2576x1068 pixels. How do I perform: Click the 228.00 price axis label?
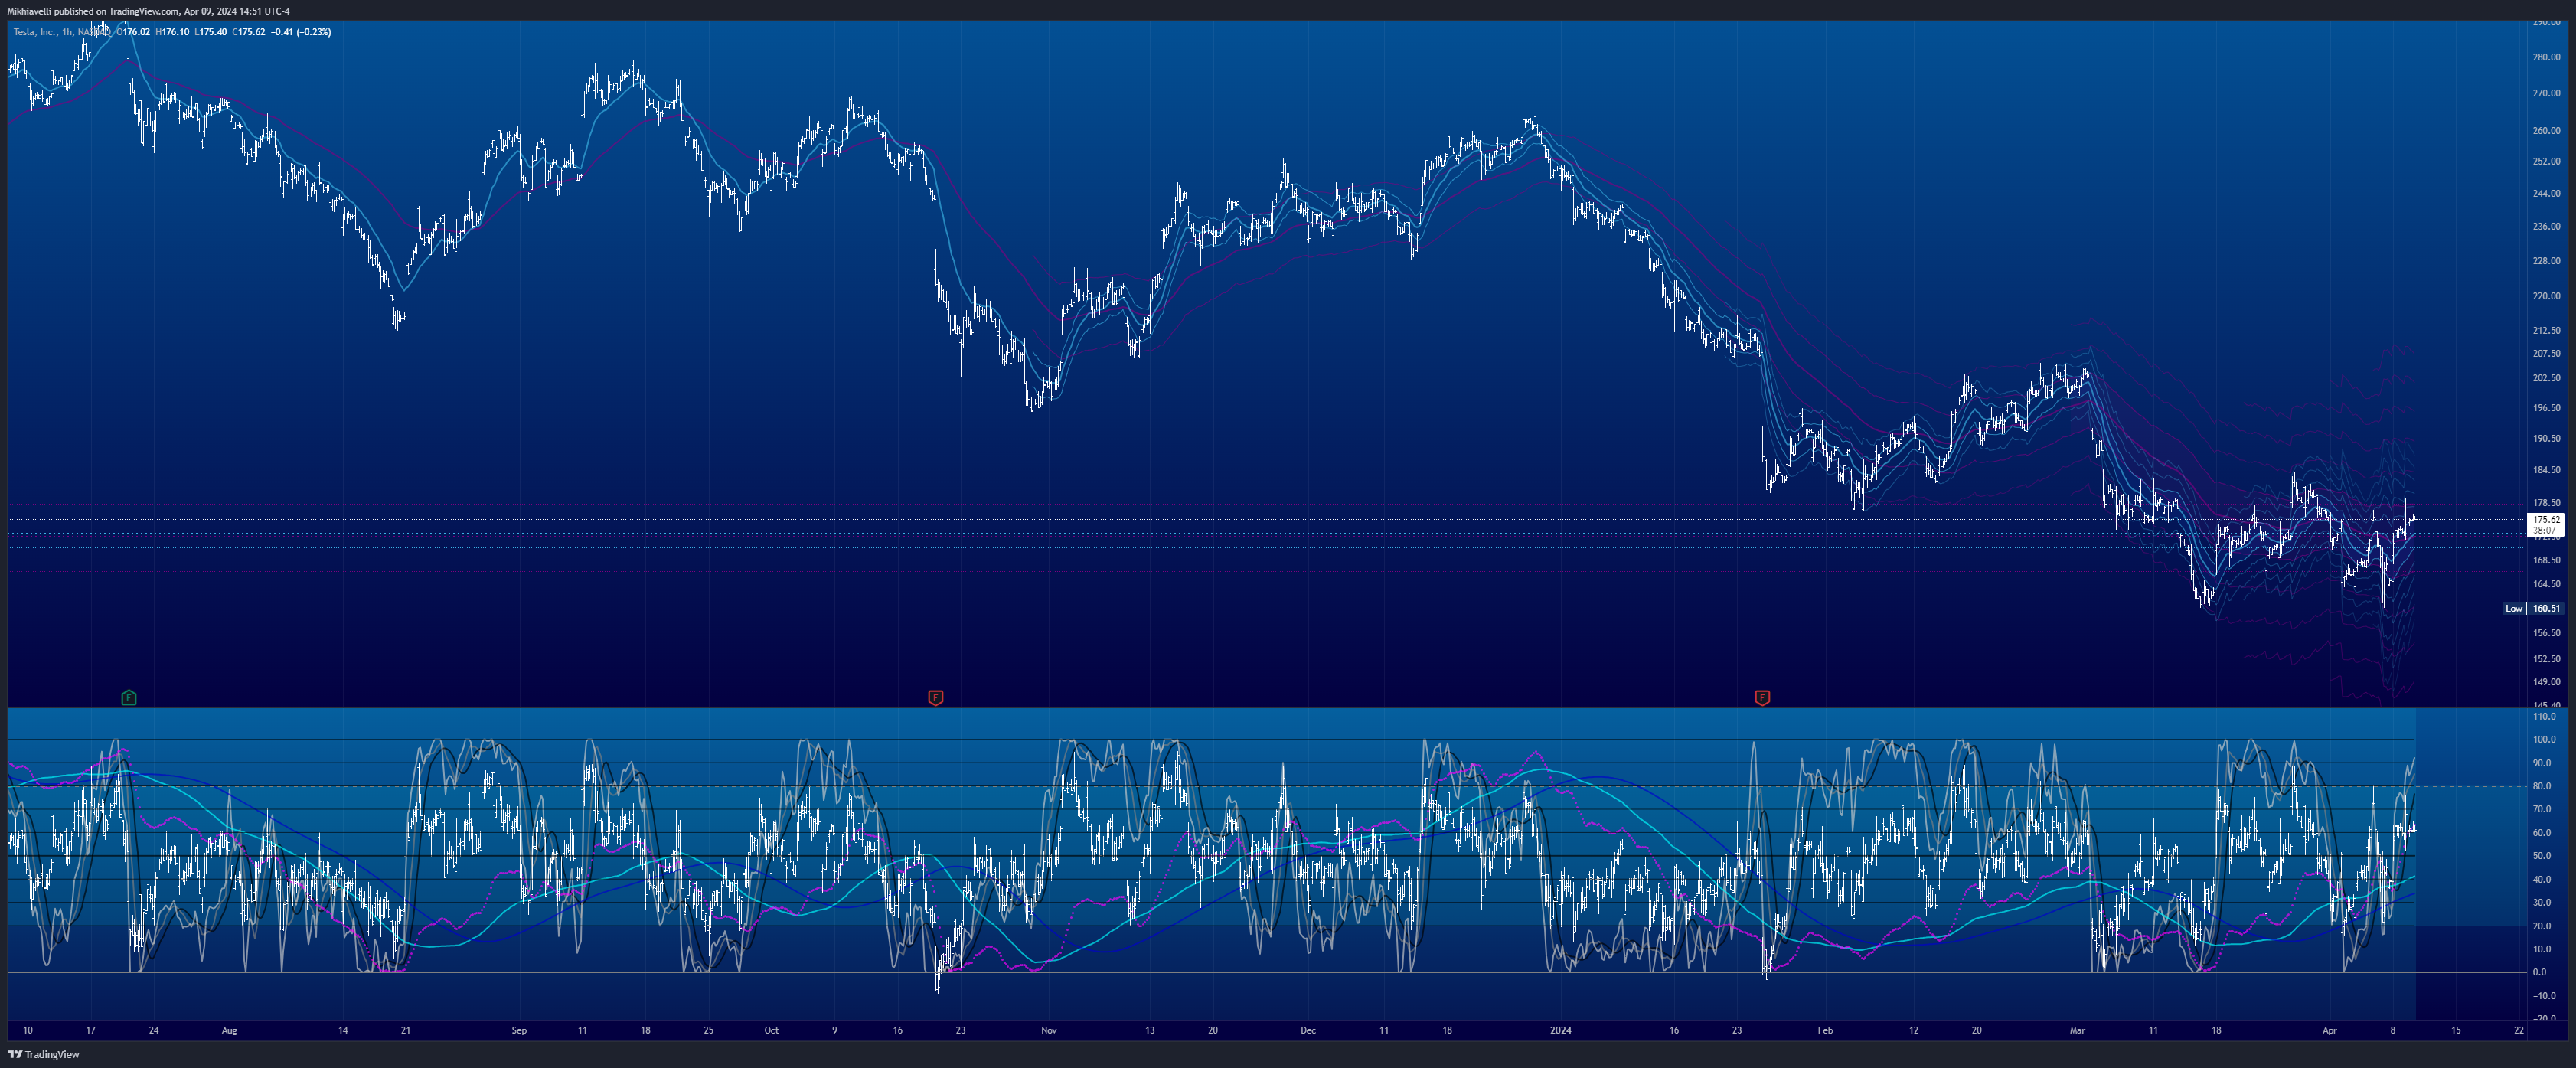(x=2546, y=260)
